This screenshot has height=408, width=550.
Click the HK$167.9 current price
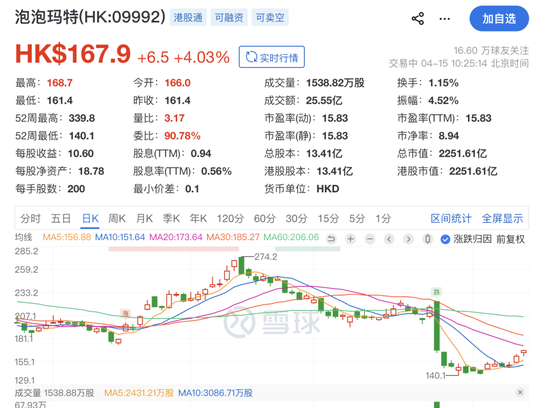(x=73, y=55)
